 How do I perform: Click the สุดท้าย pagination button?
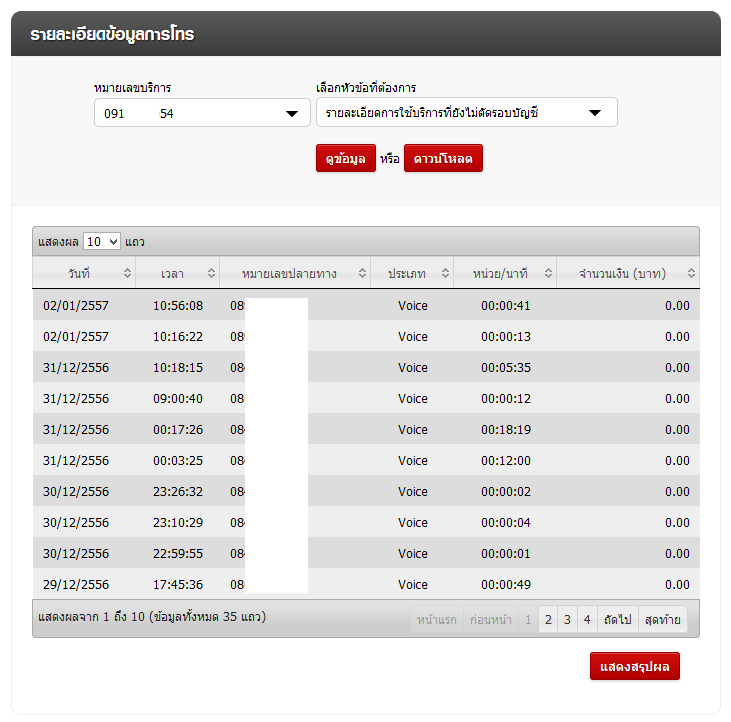coord(662,619)
